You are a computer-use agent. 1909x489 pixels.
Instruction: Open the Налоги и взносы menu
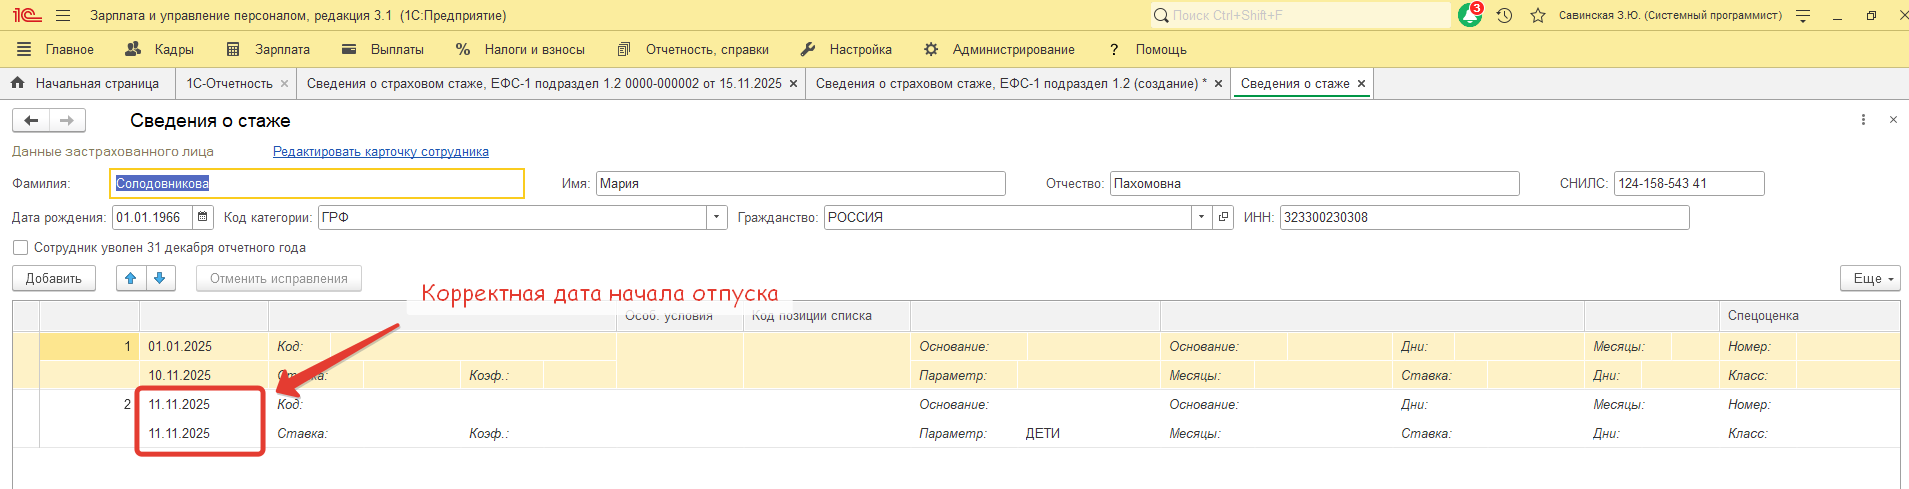pos(521,49)
